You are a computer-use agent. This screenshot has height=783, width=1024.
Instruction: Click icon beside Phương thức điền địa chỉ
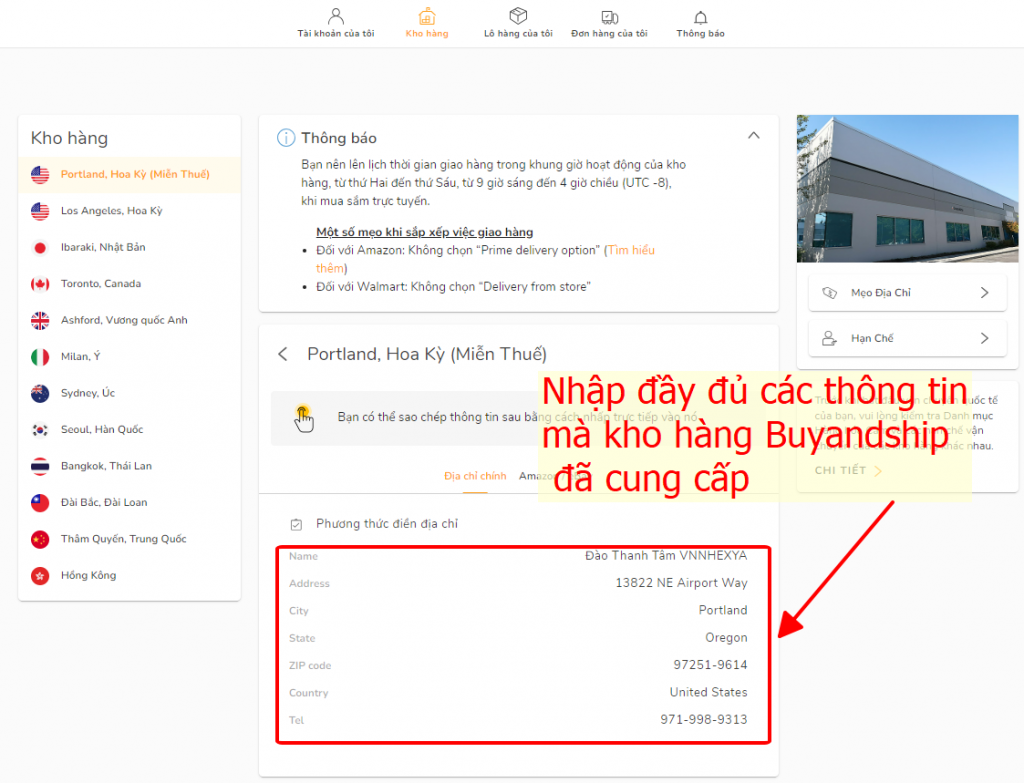pos(296,524)
